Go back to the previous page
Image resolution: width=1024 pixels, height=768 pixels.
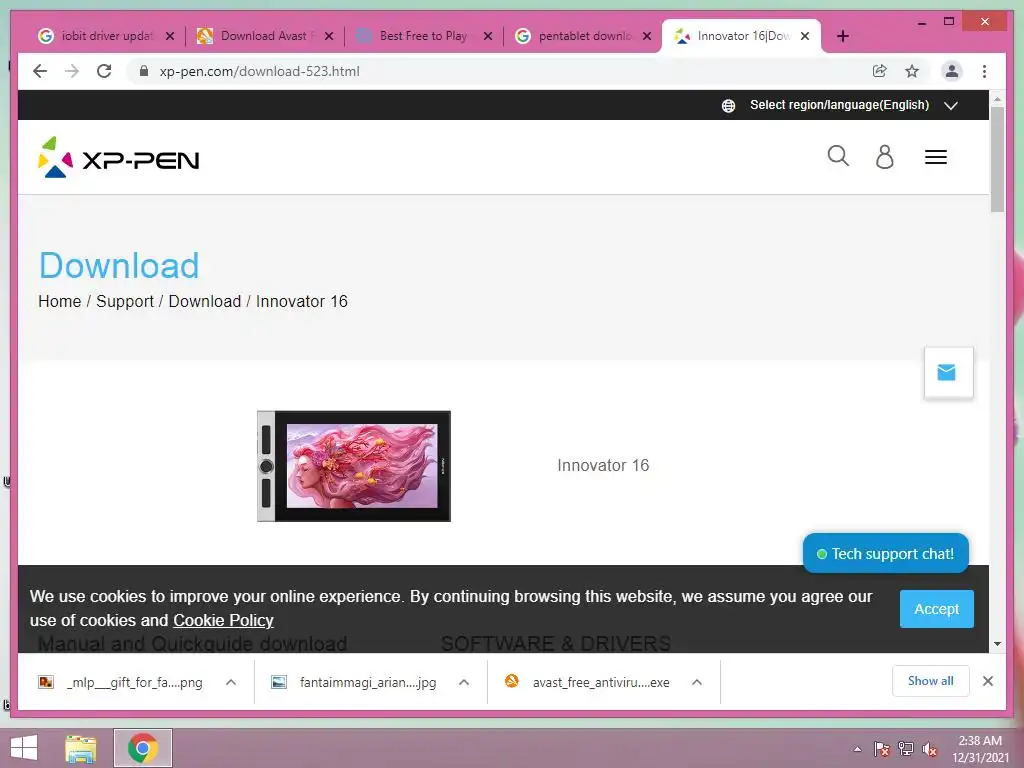pyautogui.click(x=40, y=71)
